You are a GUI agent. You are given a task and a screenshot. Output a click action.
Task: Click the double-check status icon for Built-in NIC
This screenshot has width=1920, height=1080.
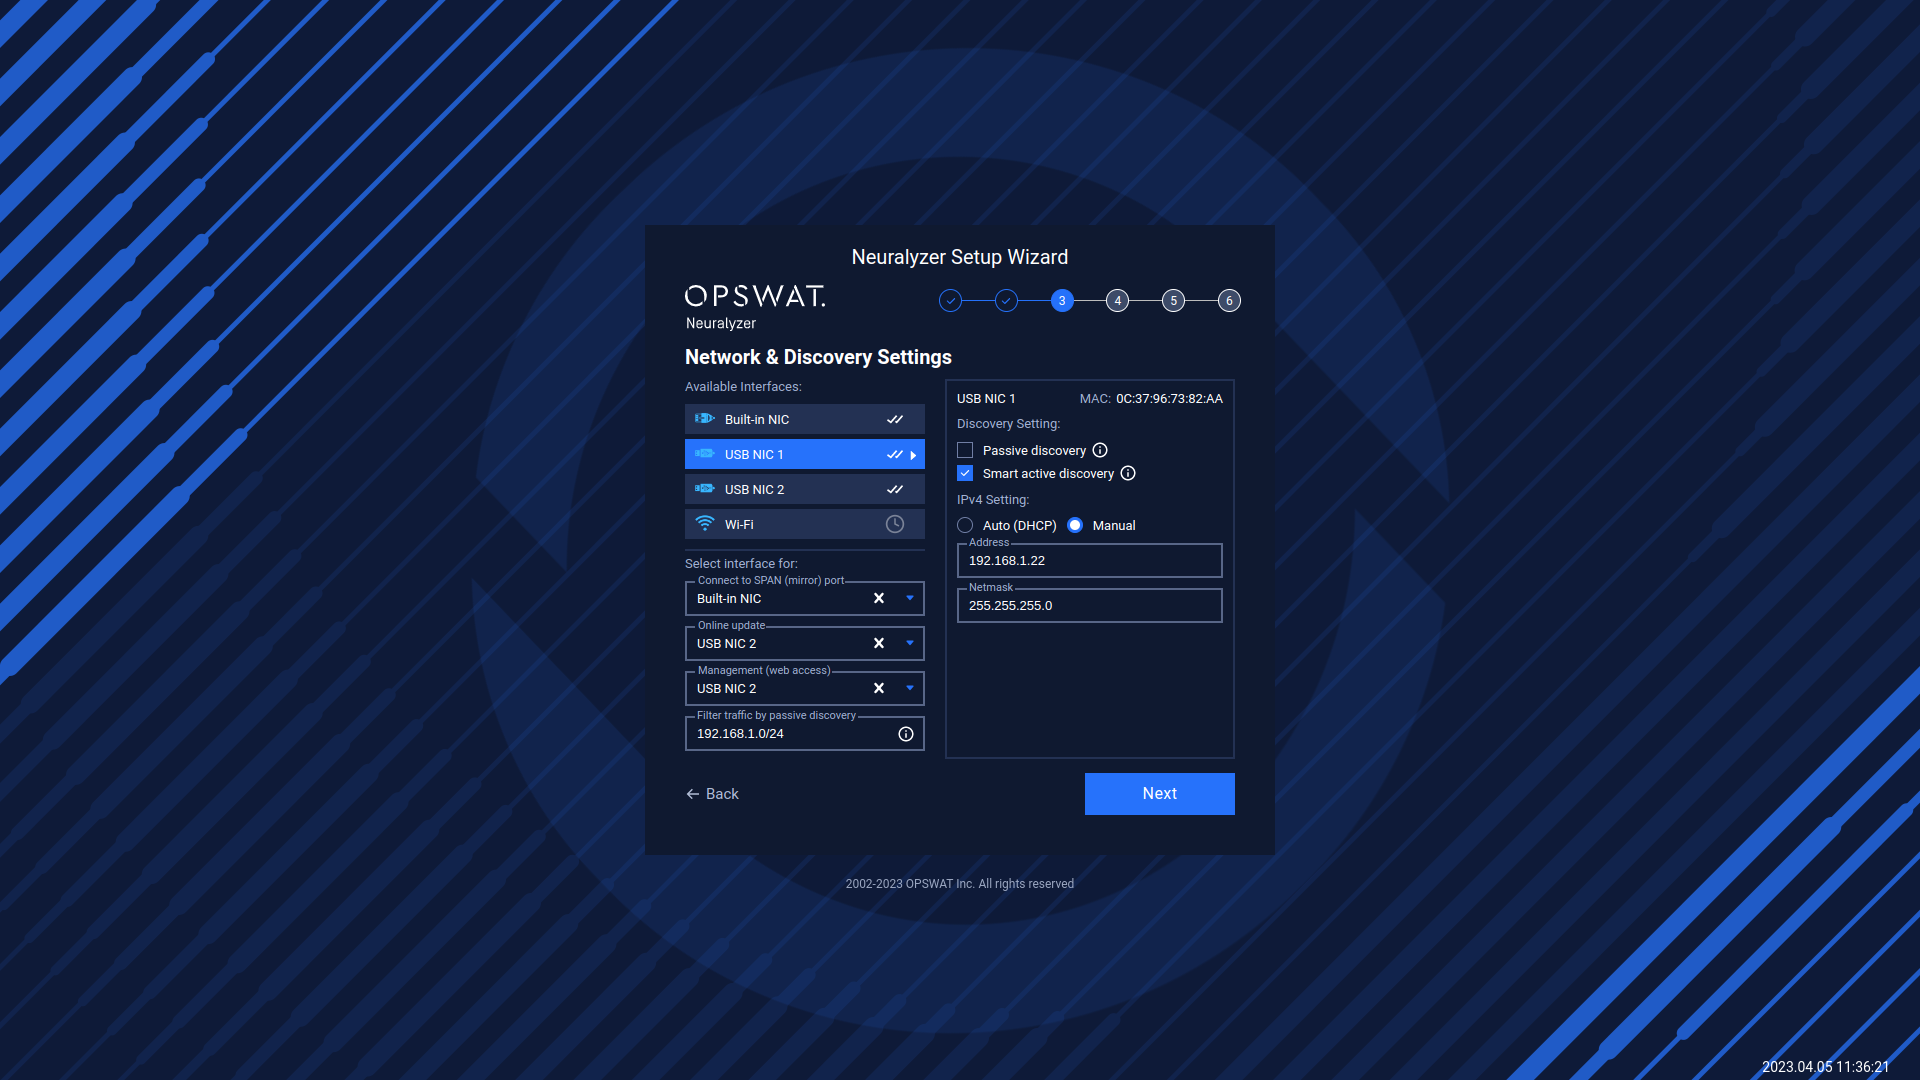pyautogui.click(x=895, y=419)
